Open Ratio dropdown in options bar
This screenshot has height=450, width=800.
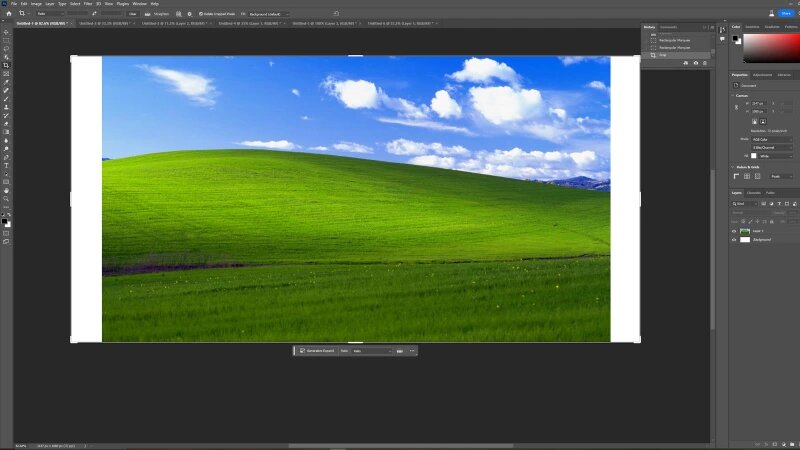[x=49, y=14]
